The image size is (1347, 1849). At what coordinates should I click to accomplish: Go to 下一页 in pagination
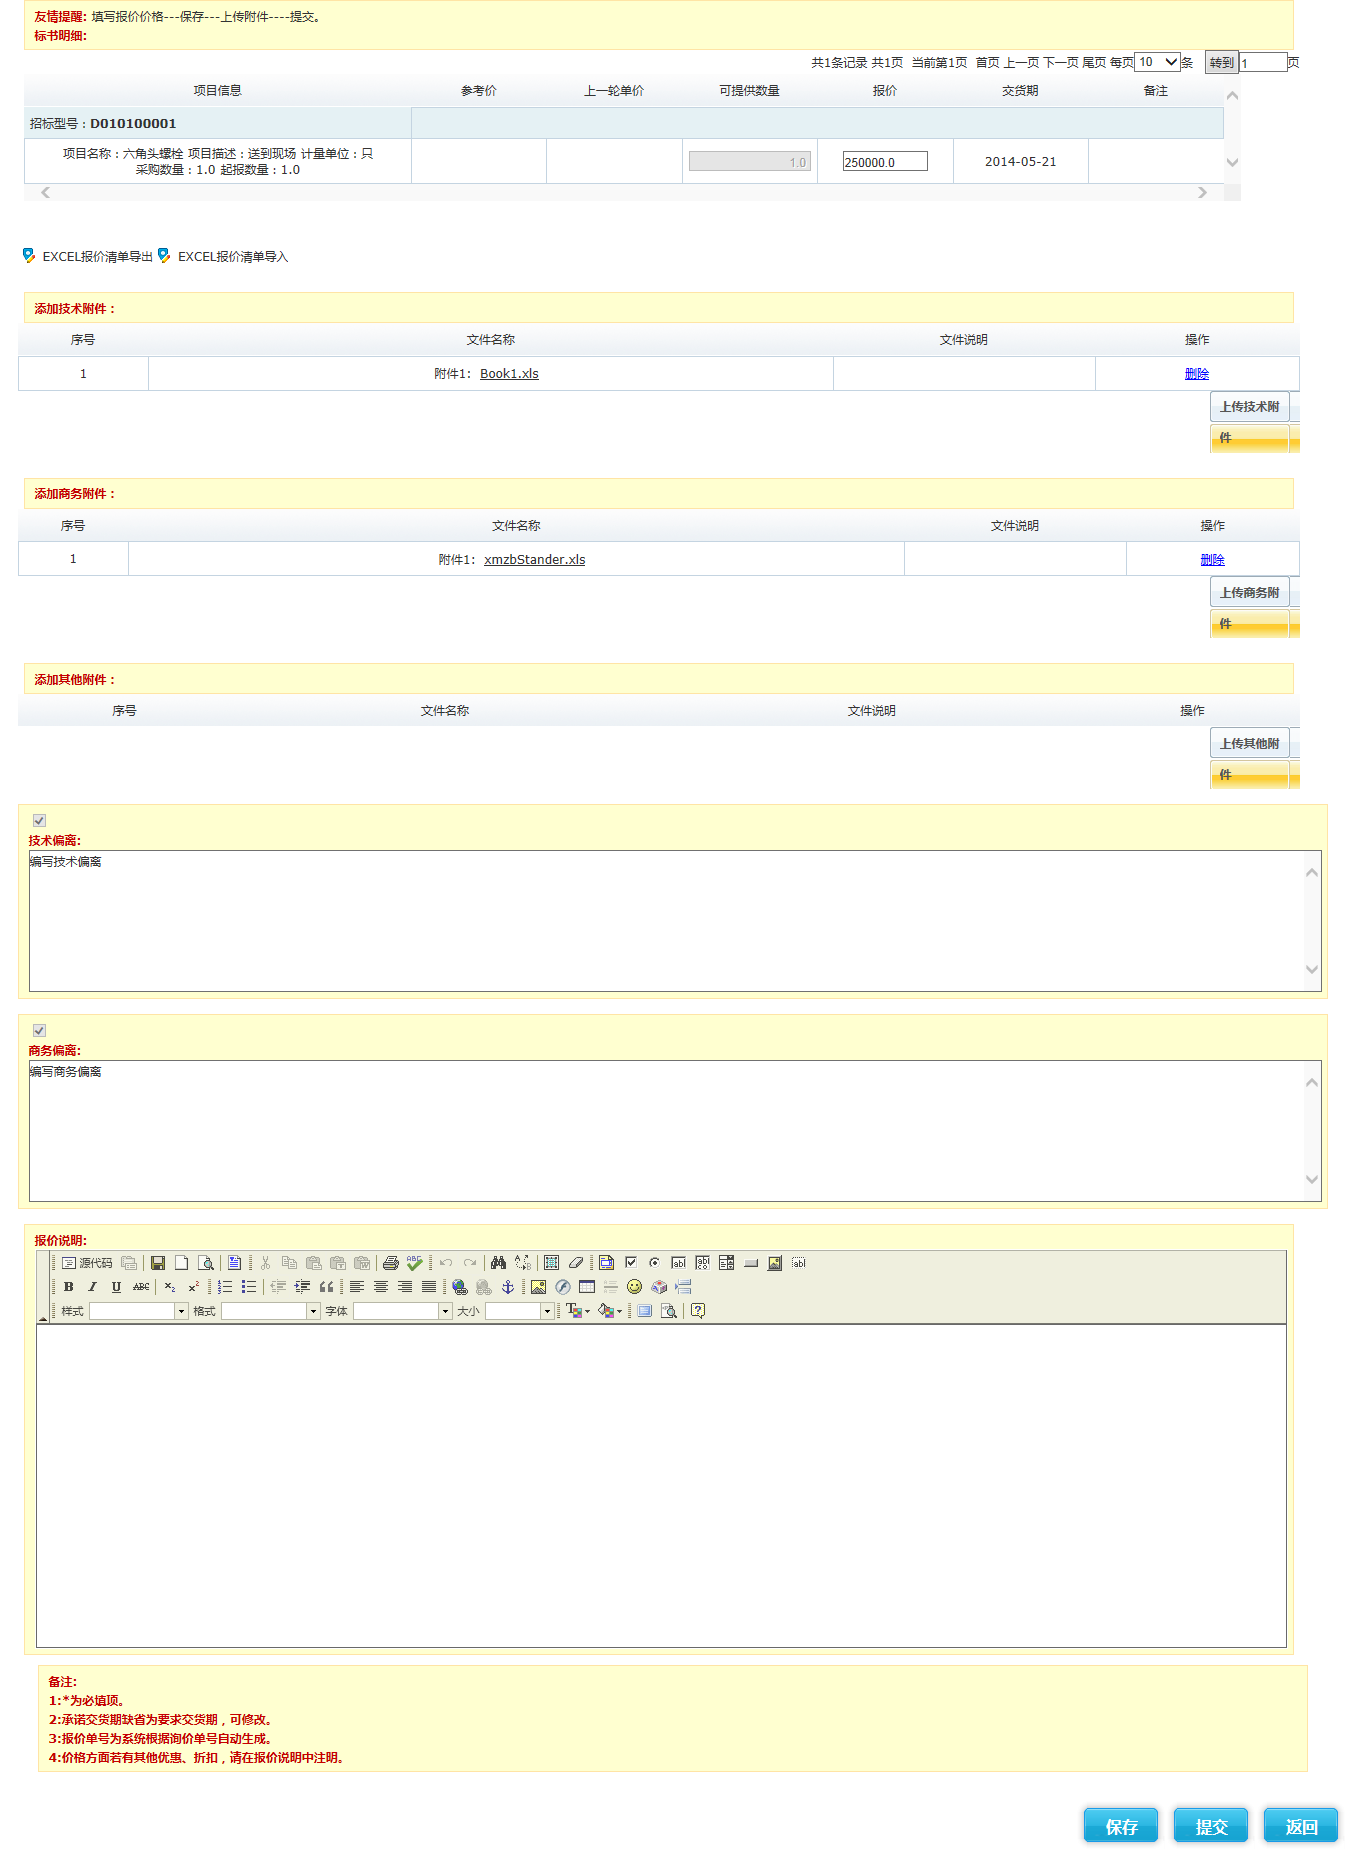point(1060,62)
